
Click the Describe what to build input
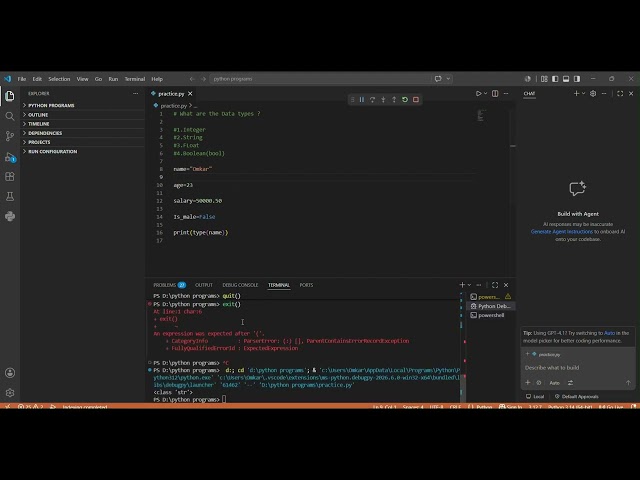pyautogui.click(x=578, y=367)
